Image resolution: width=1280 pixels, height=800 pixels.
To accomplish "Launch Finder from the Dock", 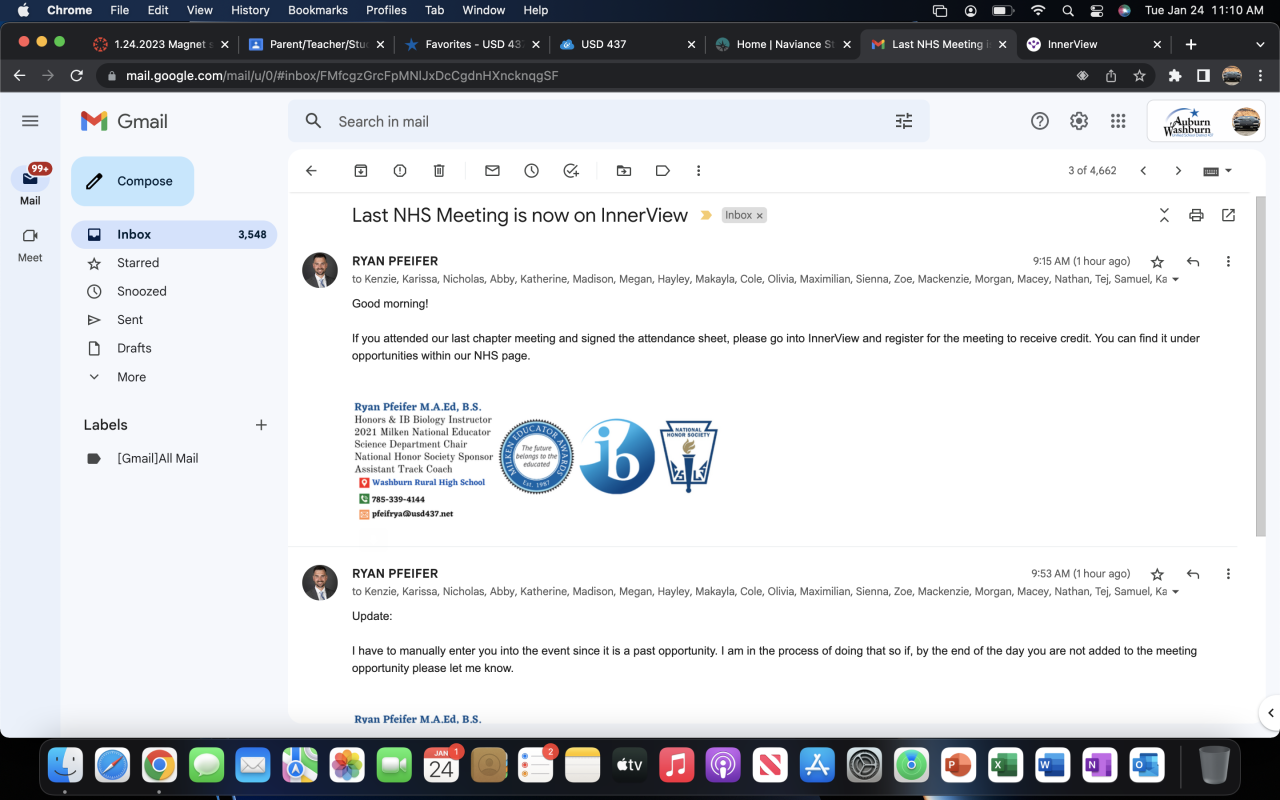I will (x=66, y=765).
